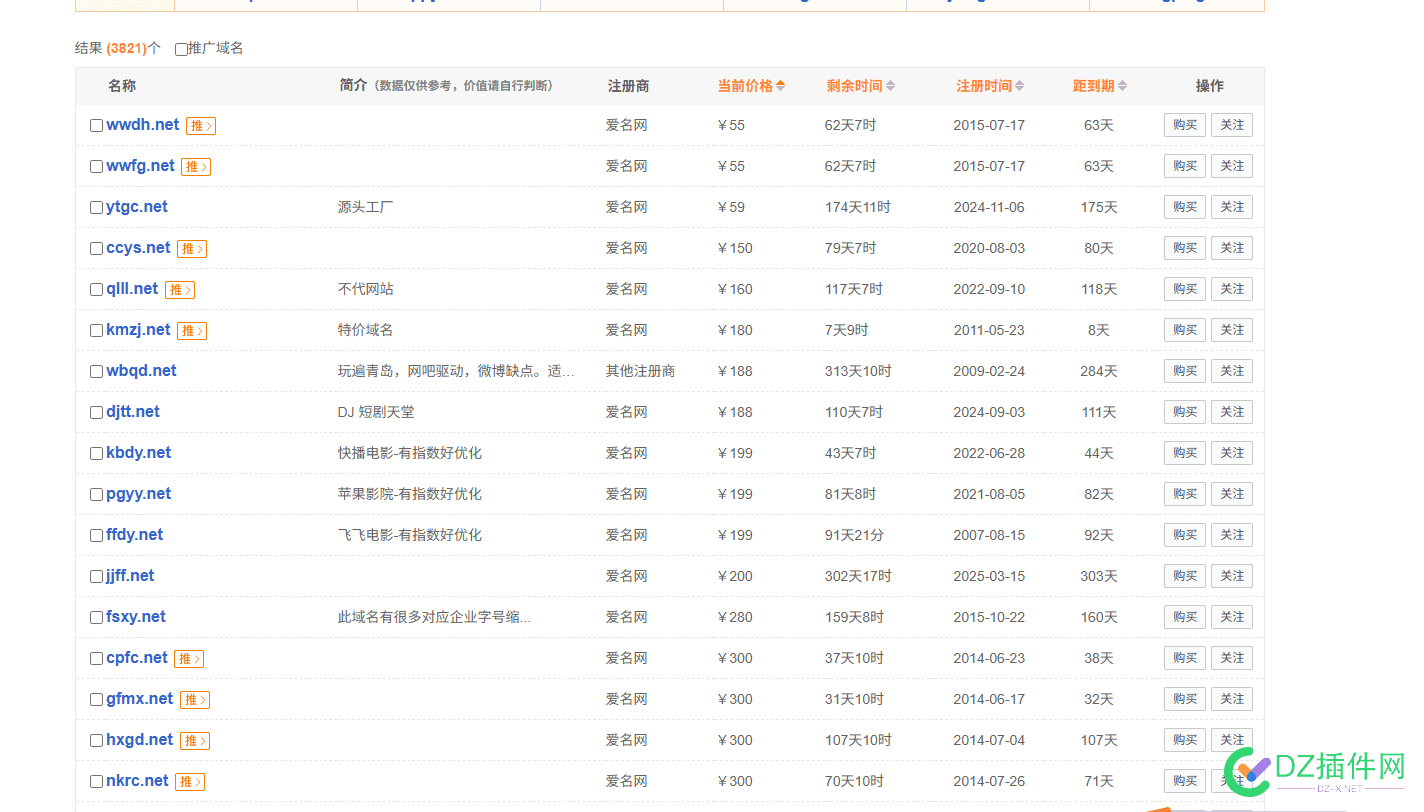The width and height of the screenshot is (1424, 812).
Task: Open the wwdh.net domain link
Action: (x=143, y=125)
